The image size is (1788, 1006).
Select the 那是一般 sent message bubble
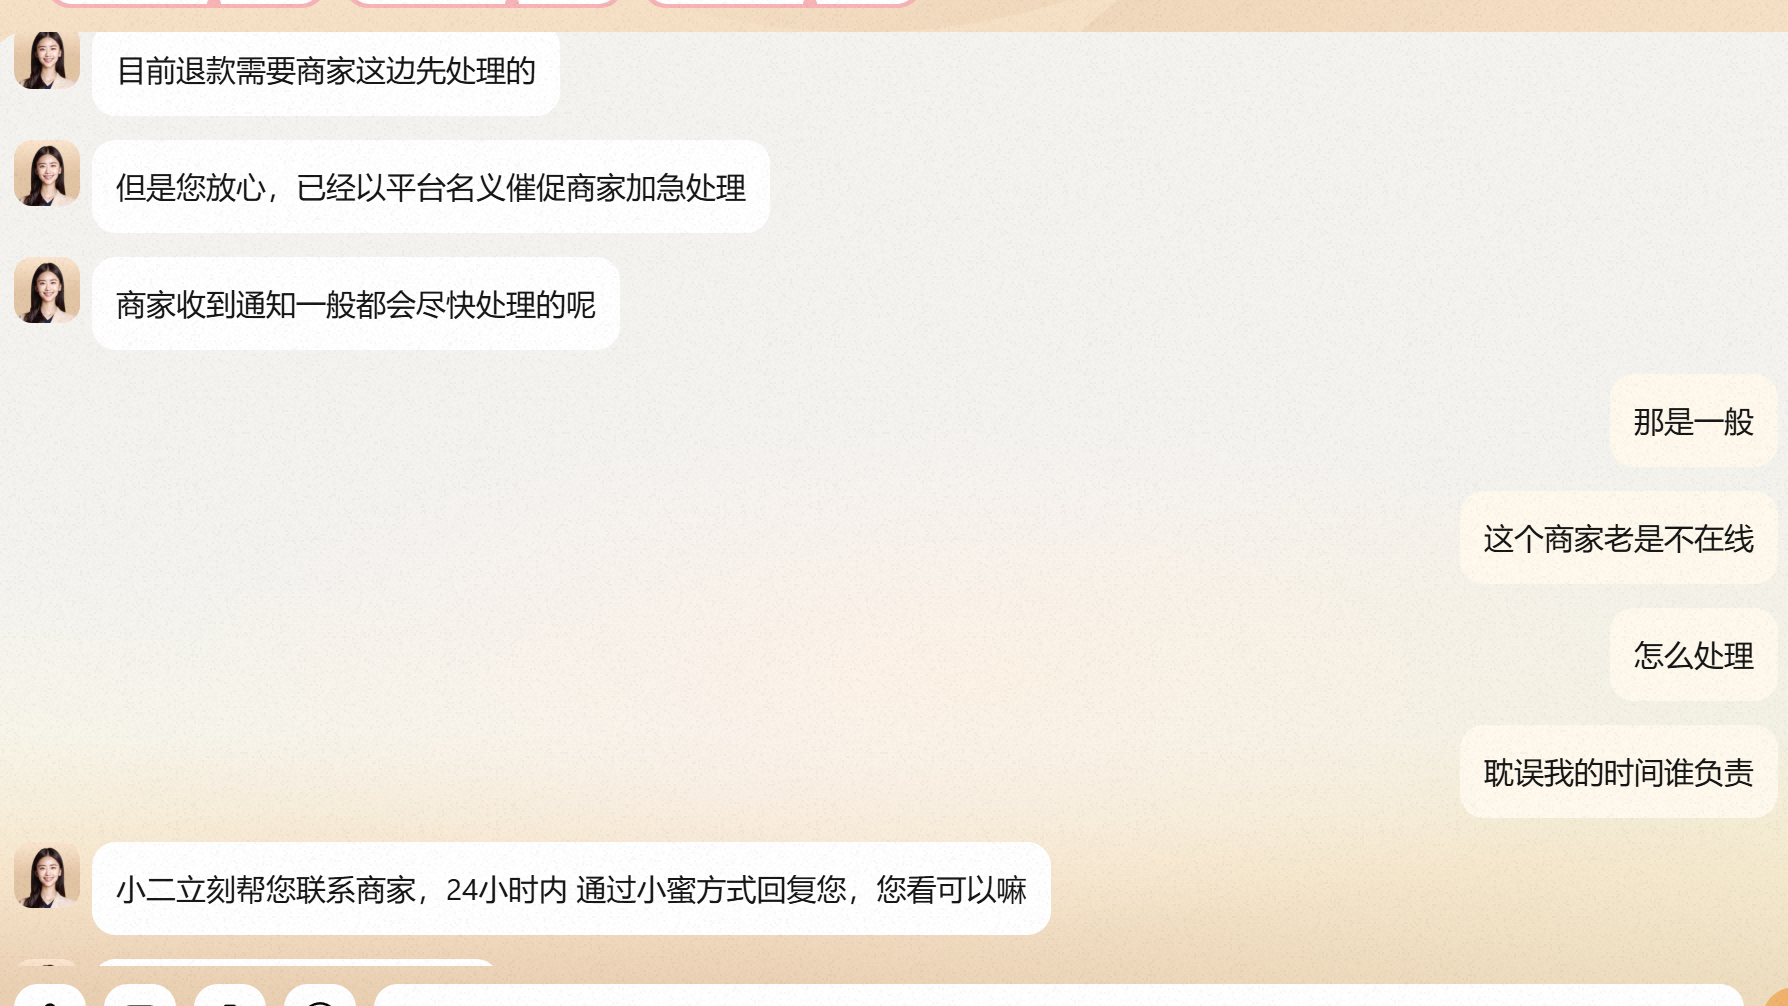(x=1693, y=421)
